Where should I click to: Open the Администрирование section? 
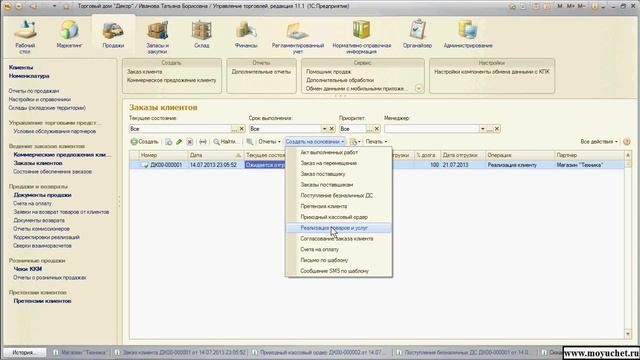pyautogui.click(x=468, y=35)
